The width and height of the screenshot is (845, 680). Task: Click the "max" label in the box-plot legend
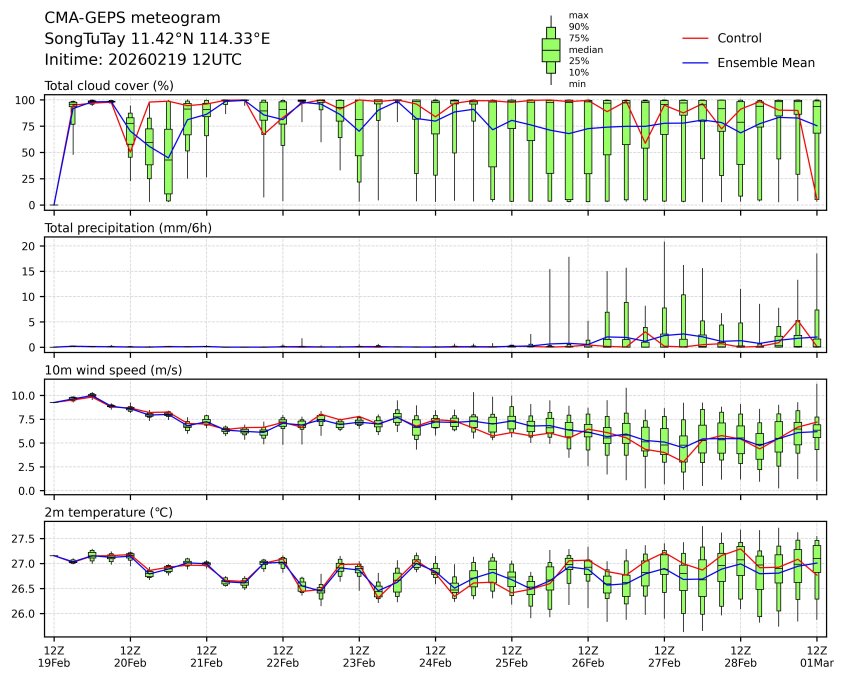[576, 15]
